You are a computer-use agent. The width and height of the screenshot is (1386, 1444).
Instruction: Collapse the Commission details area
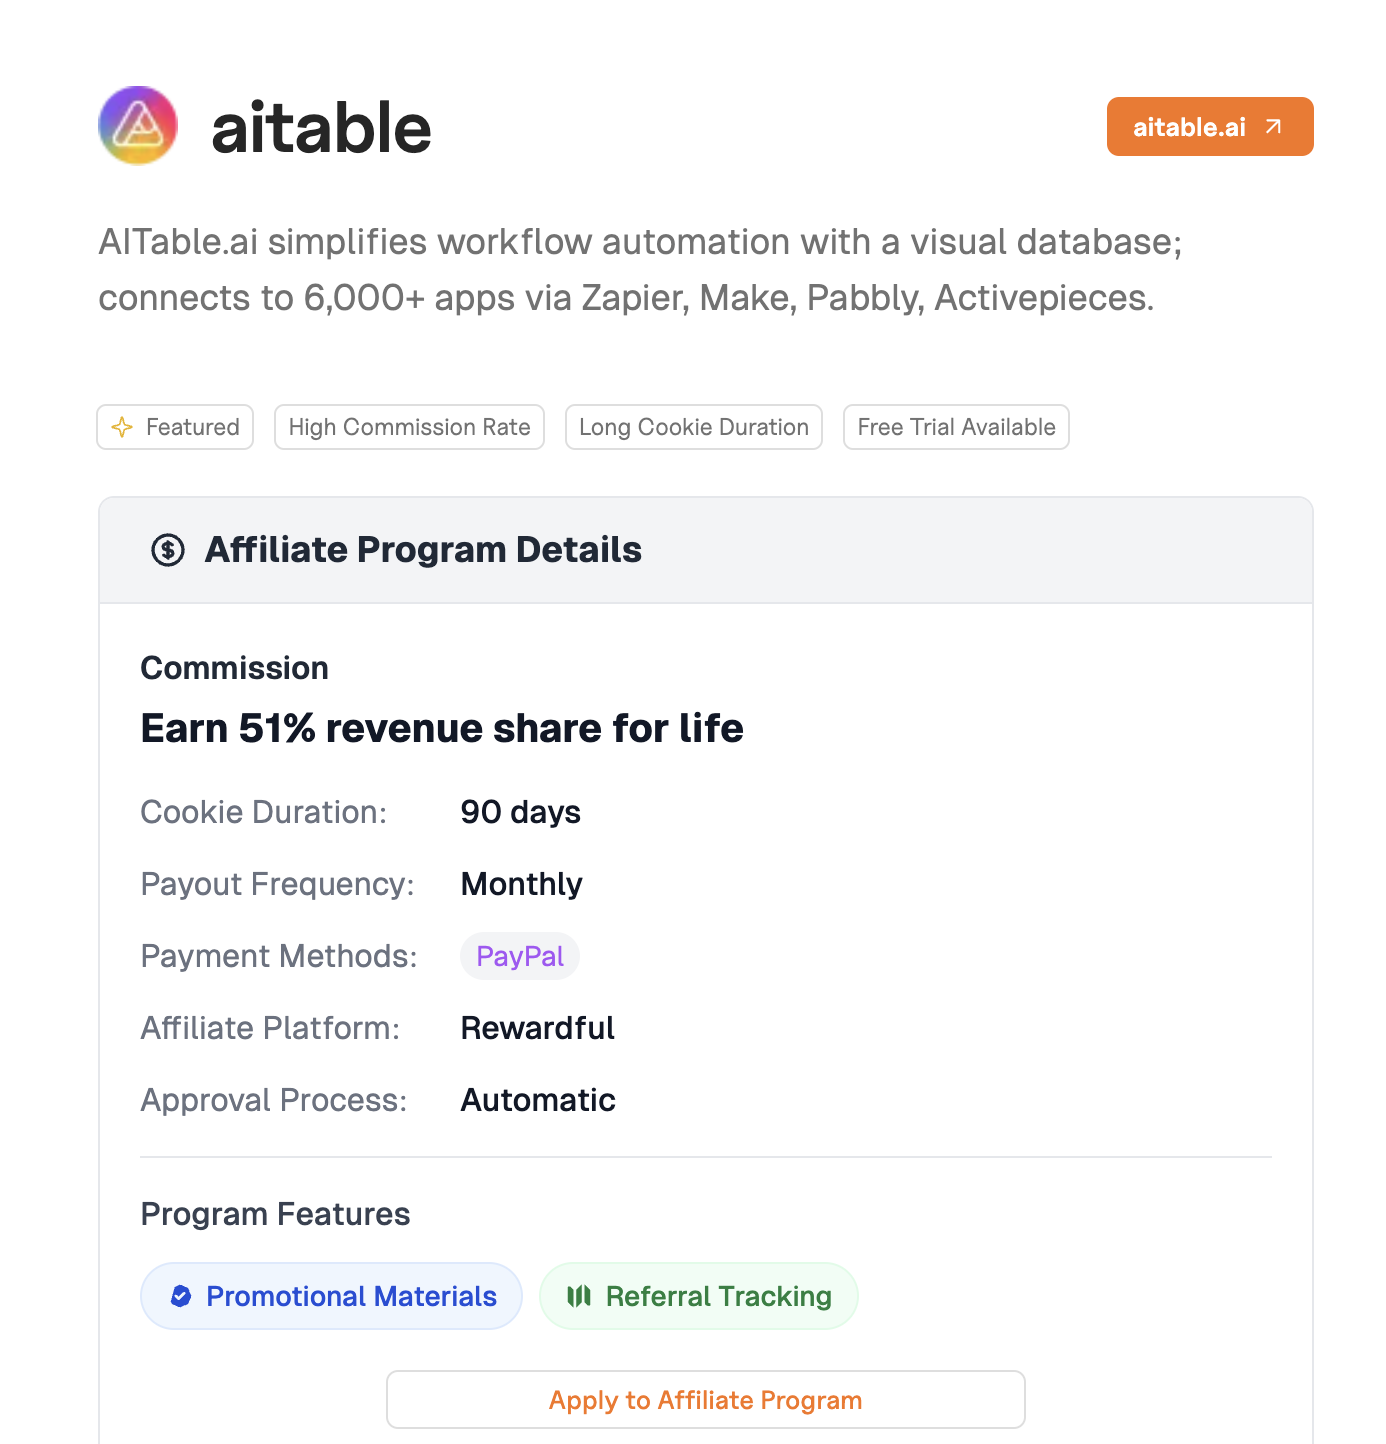coord(234,667)
